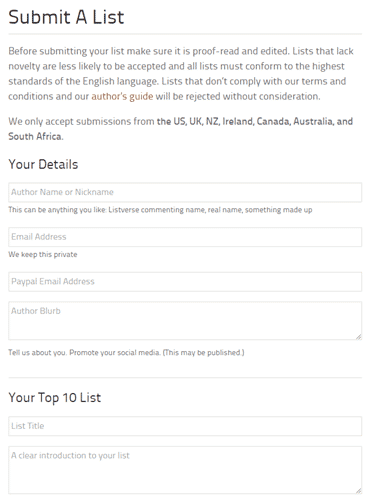
Task: Click the Author Name or Nickname field
Action: pyautogui.click(x=185, y=192)
